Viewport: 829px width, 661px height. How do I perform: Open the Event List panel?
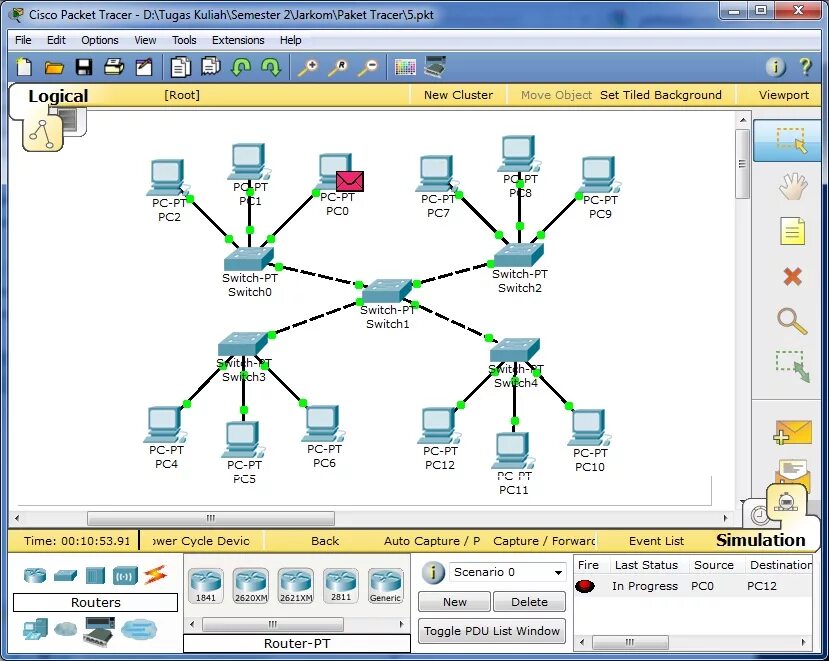tap(656, 541)
